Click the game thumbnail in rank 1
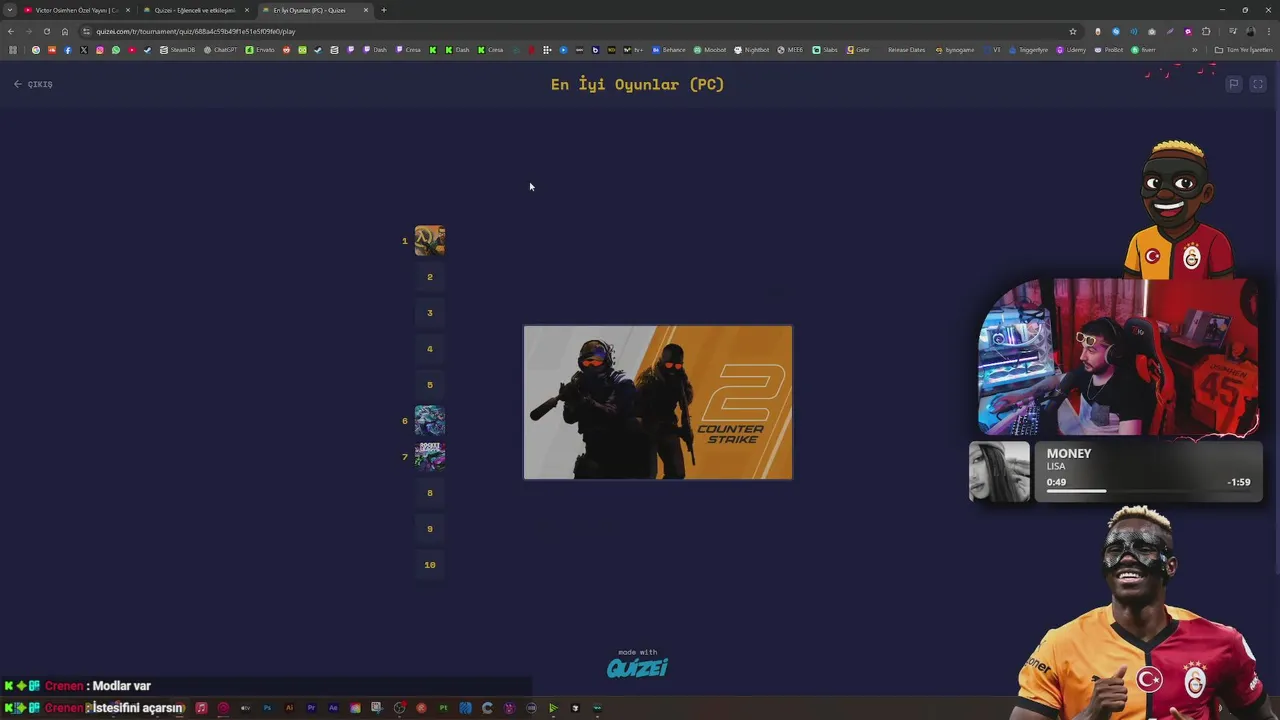The width and height of the screenshot is (1280, 720). click(430, 241)
